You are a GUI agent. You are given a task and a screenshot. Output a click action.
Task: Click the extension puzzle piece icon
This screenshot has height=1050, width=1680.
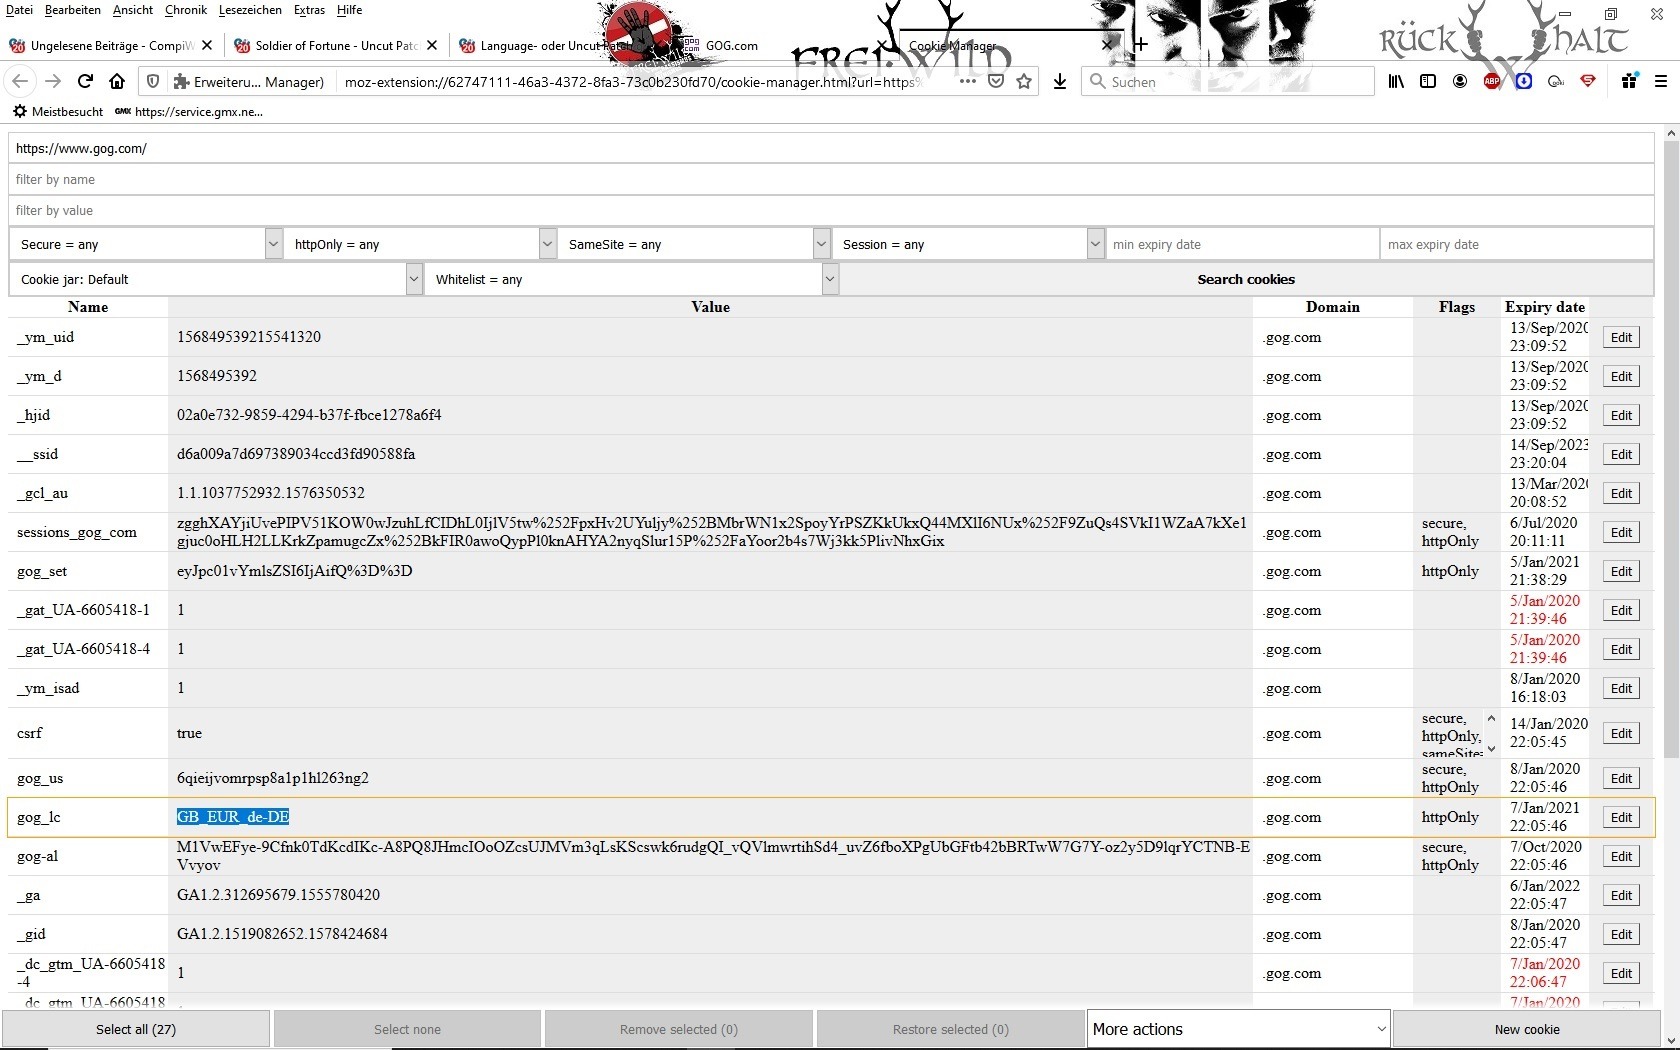click(181, 82)
